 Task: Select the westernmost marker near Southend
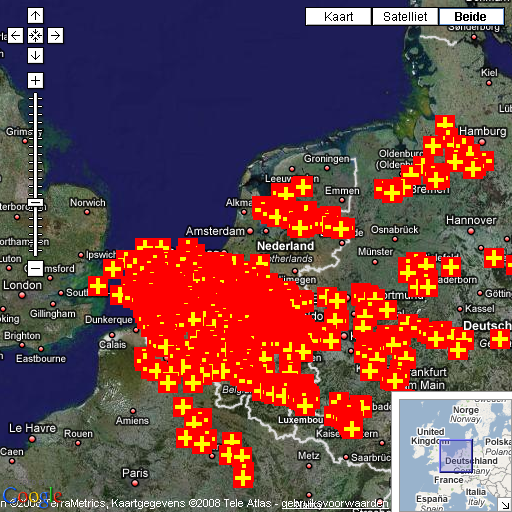(98, 286)
